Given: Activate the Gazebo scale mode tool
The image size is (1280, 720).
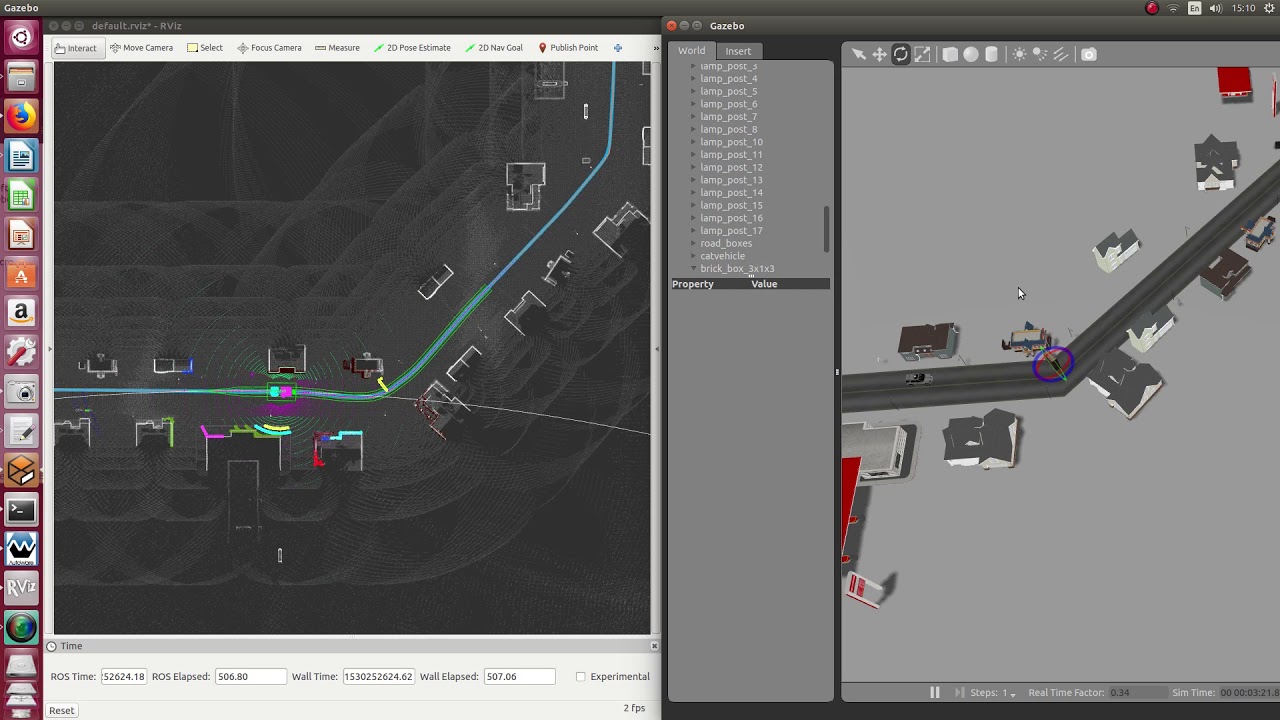Looking at the screenshot, I should click(922, 55).
